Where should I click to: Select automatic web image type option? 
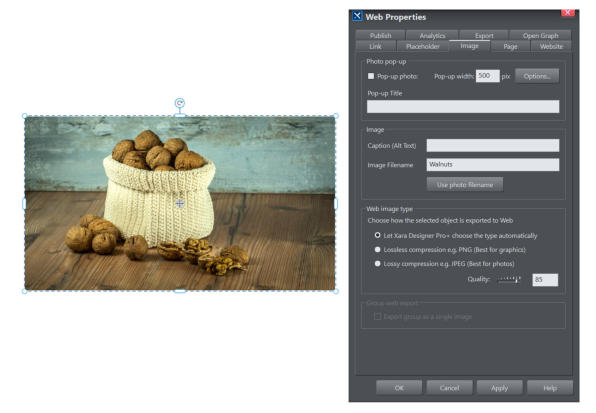pos(377,235)
